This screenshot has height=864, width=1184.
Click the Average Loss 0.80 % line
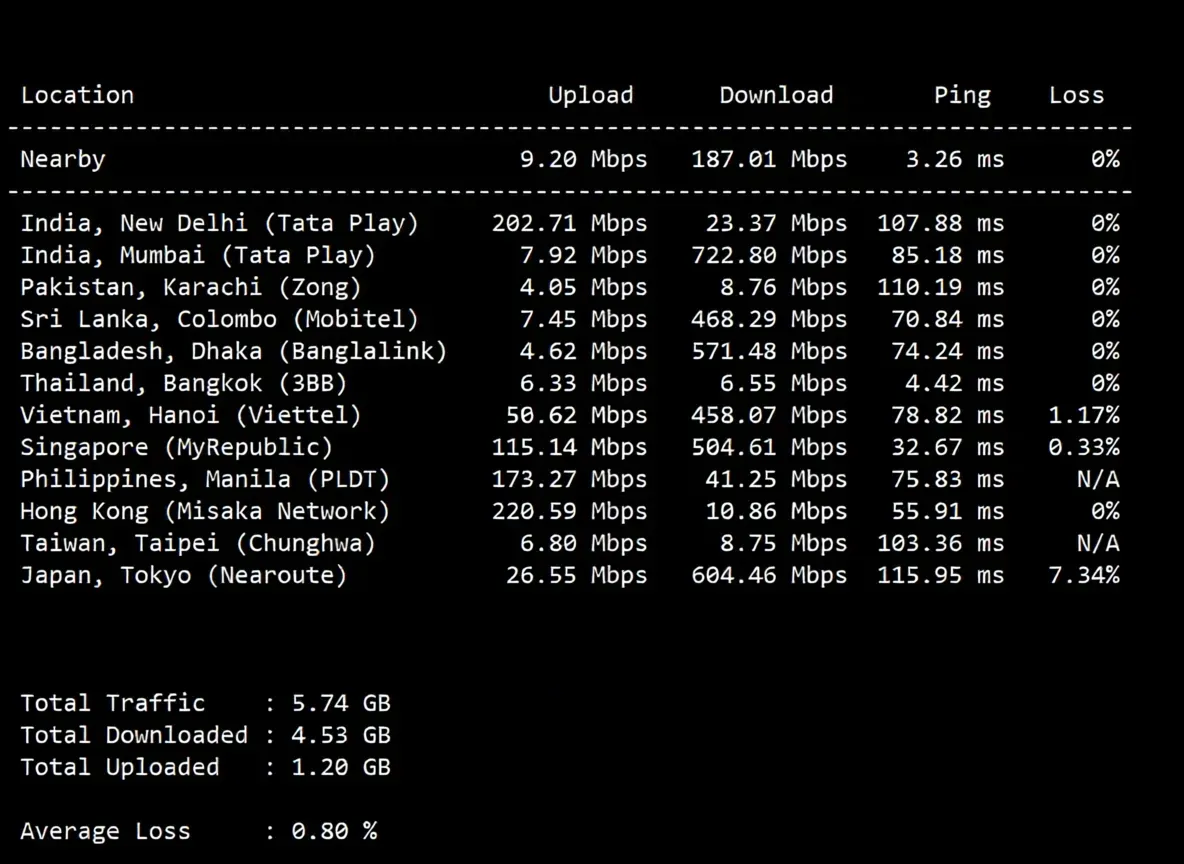click(x=199, y=832)
